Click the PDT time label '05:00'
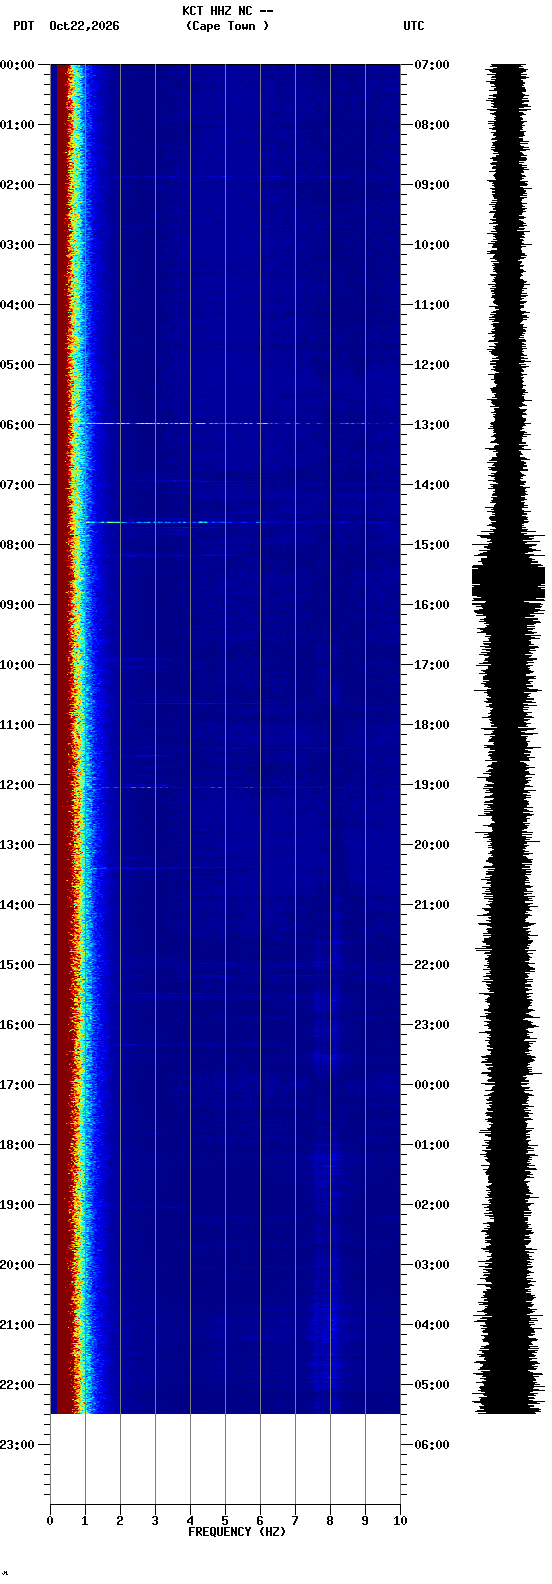 (x=17, y=365)
